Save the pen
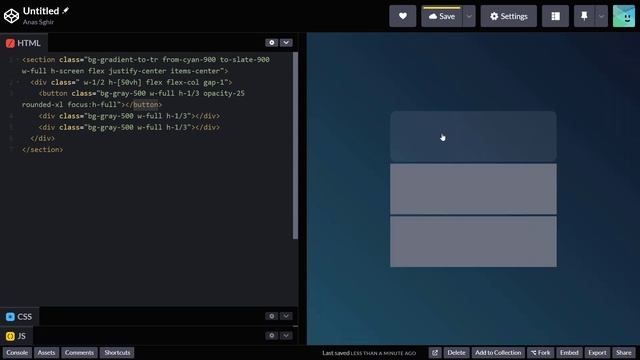Viewport: 640px width, 360px height. [x=442, y=16]
